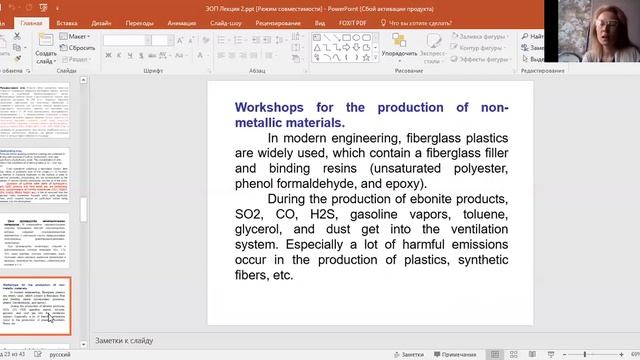640x360 pixels.
Task: Toggle Justify paragraph alignment
Action: click(x=254, y=55)
